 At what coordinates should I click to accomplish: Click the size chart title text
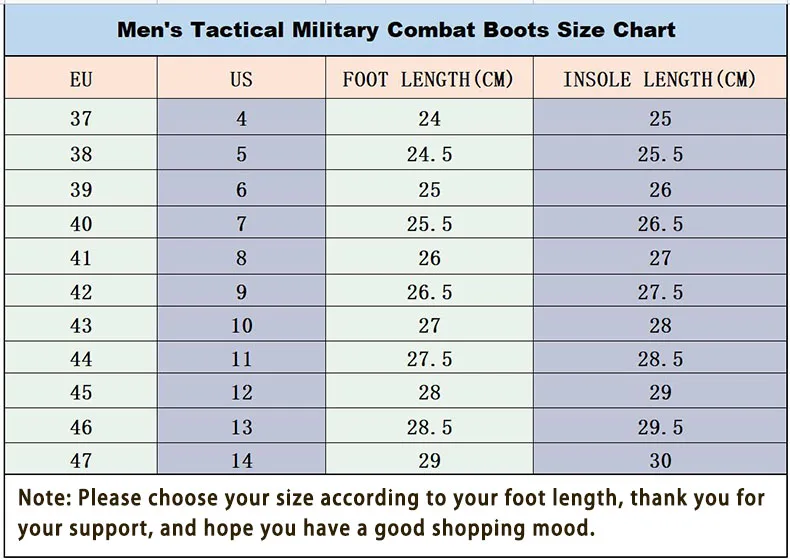pyautogui.click(x=396, y=29)
